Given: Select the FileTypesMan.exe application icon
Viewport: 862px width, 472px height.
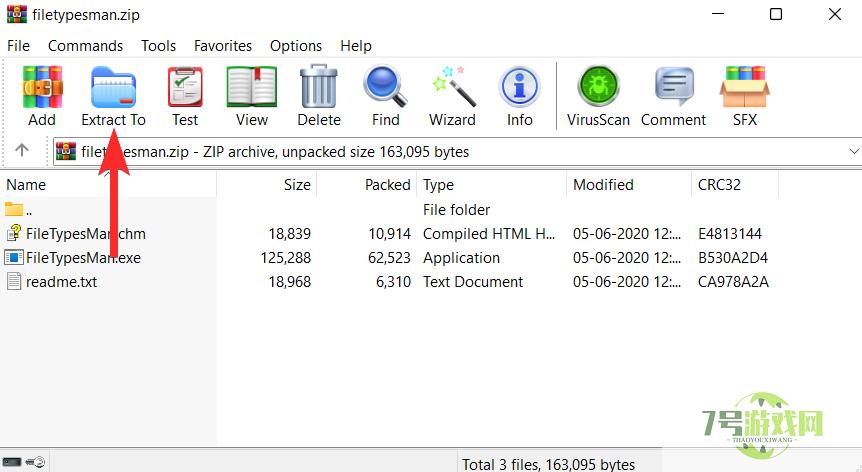Looking at the screenshot, I should point(14,258).
